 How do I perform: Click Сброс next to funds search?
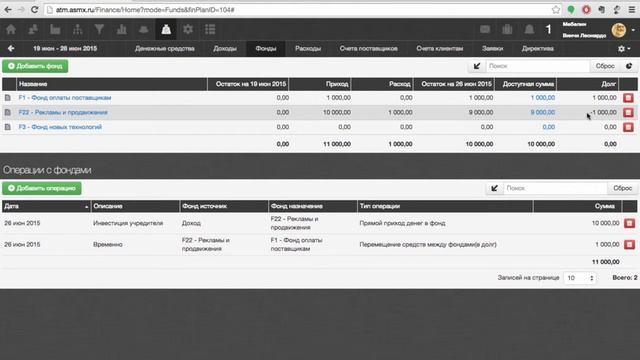click(x=605, y=66)
